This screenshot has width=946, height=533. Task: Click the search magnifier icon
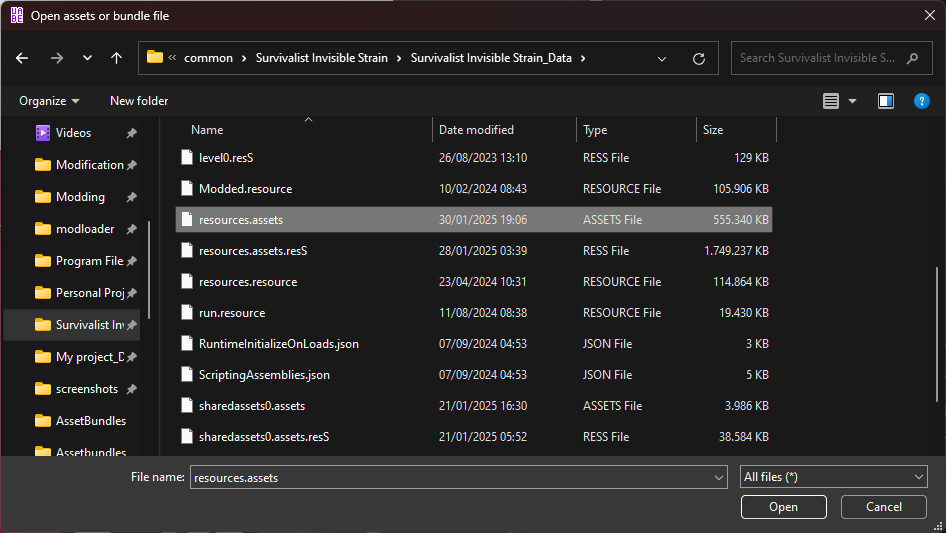point(913,58)
